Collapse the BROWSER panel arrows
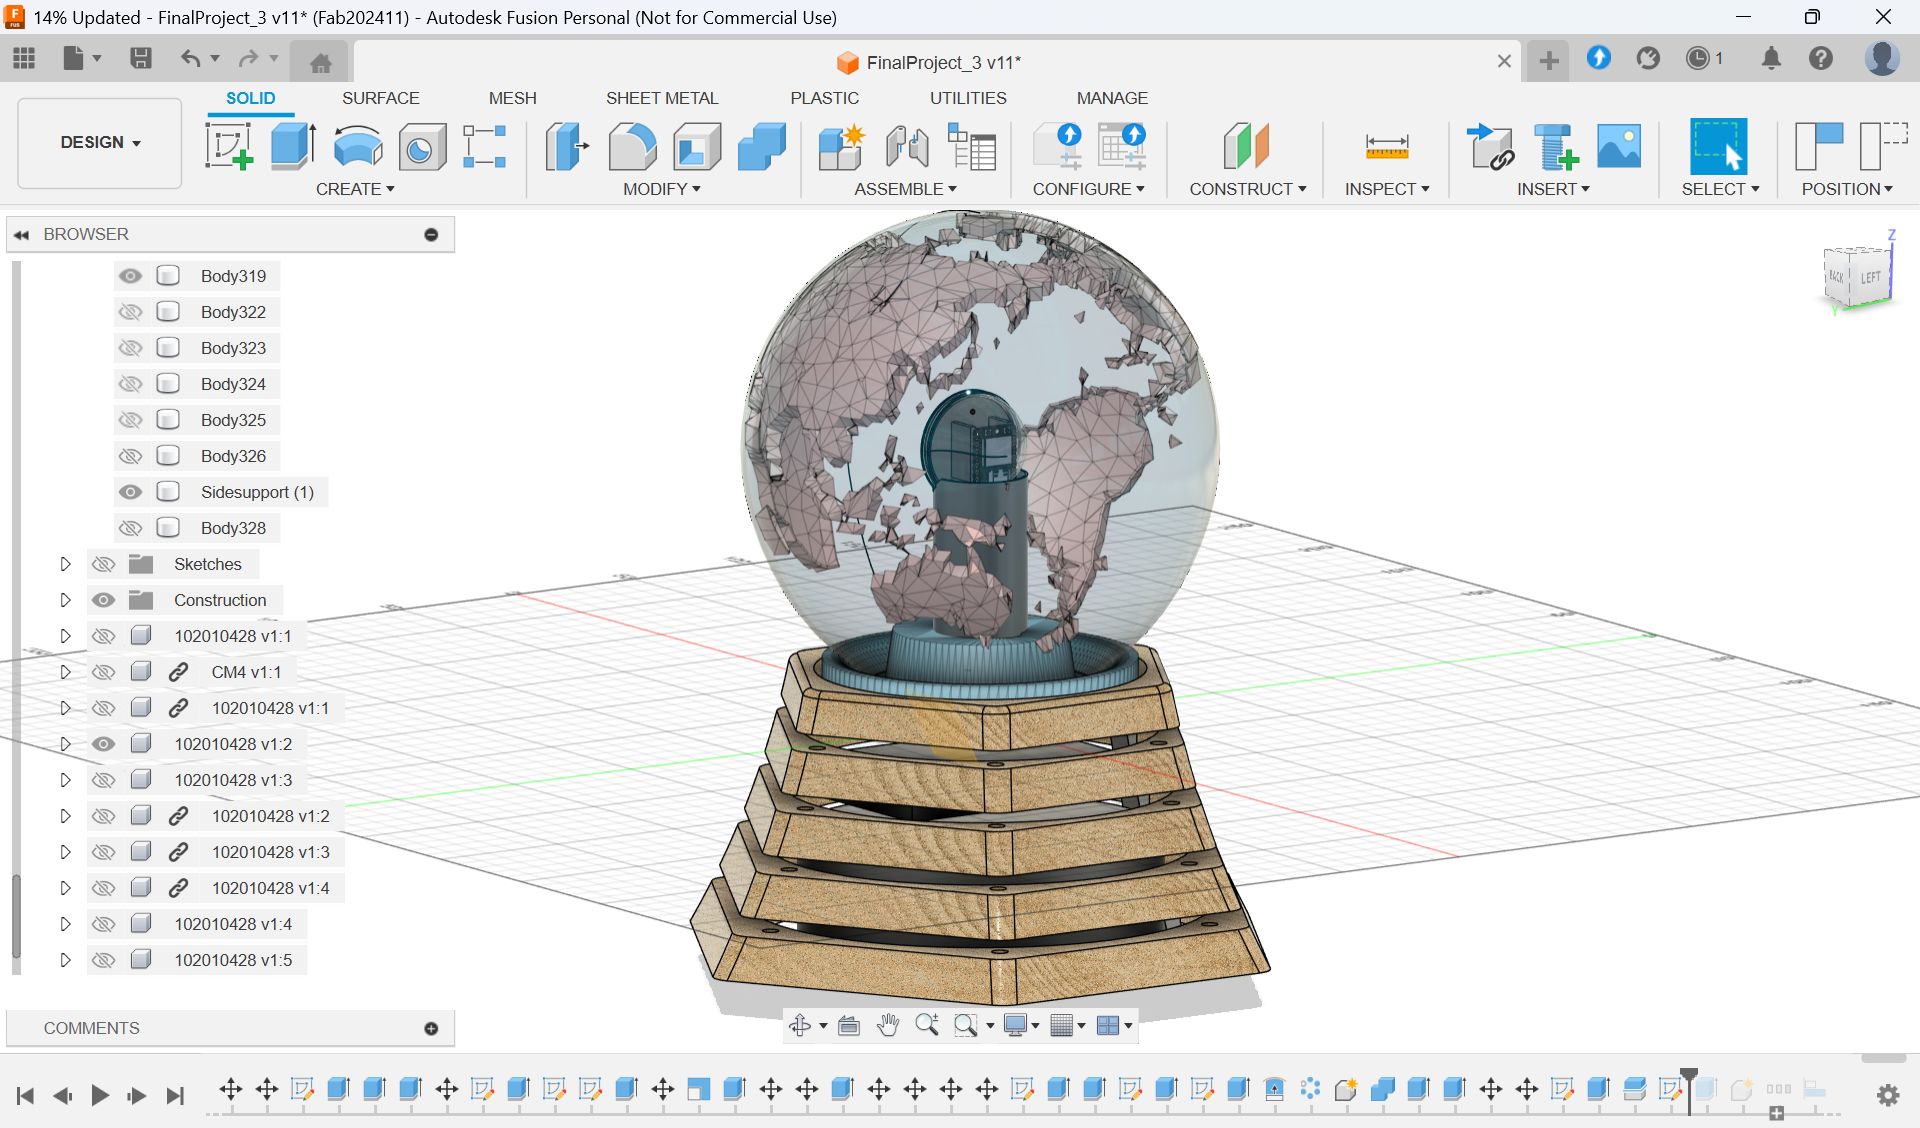 (x=21, y=234)
